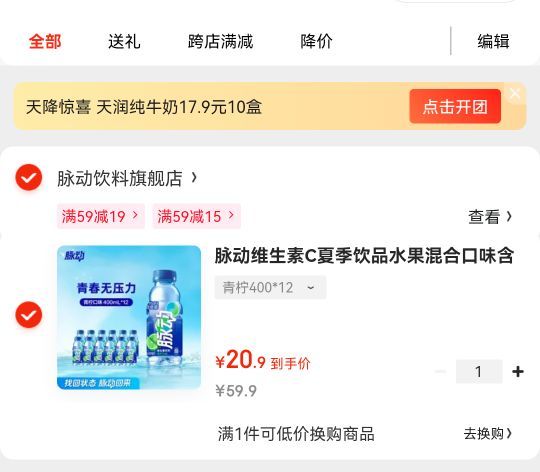The height and width of the screenshot is (472, 540).
Task: Select the 降价 tab
Action: (316, 42)
